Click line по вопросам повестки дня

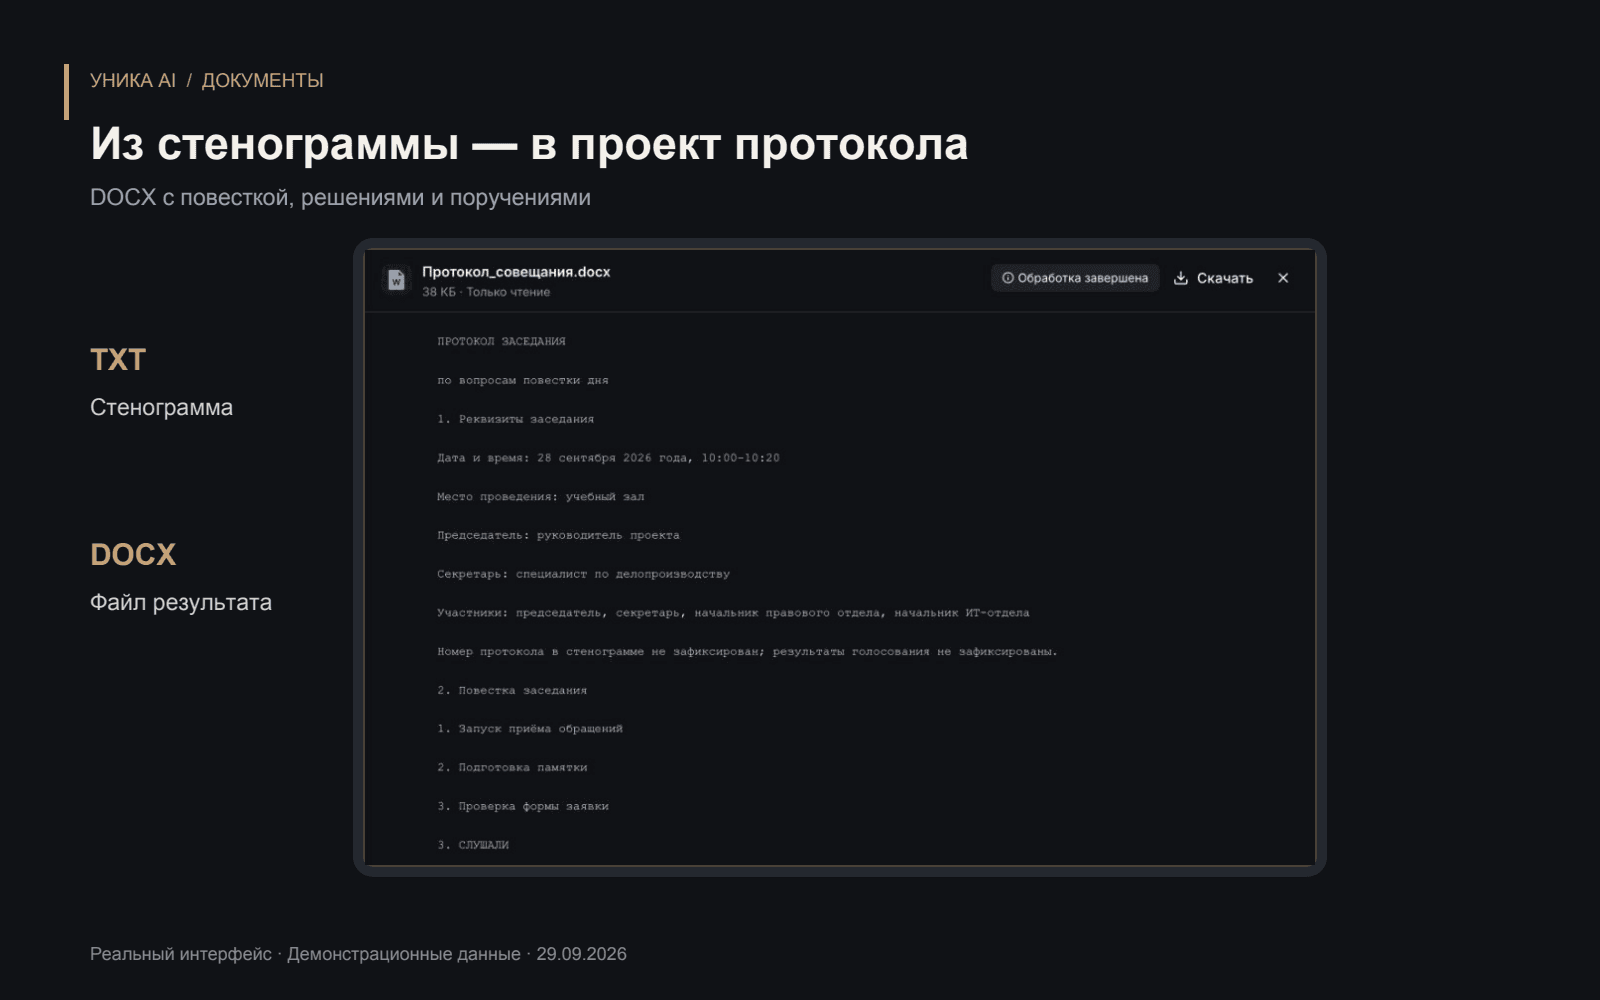[522, 380]
